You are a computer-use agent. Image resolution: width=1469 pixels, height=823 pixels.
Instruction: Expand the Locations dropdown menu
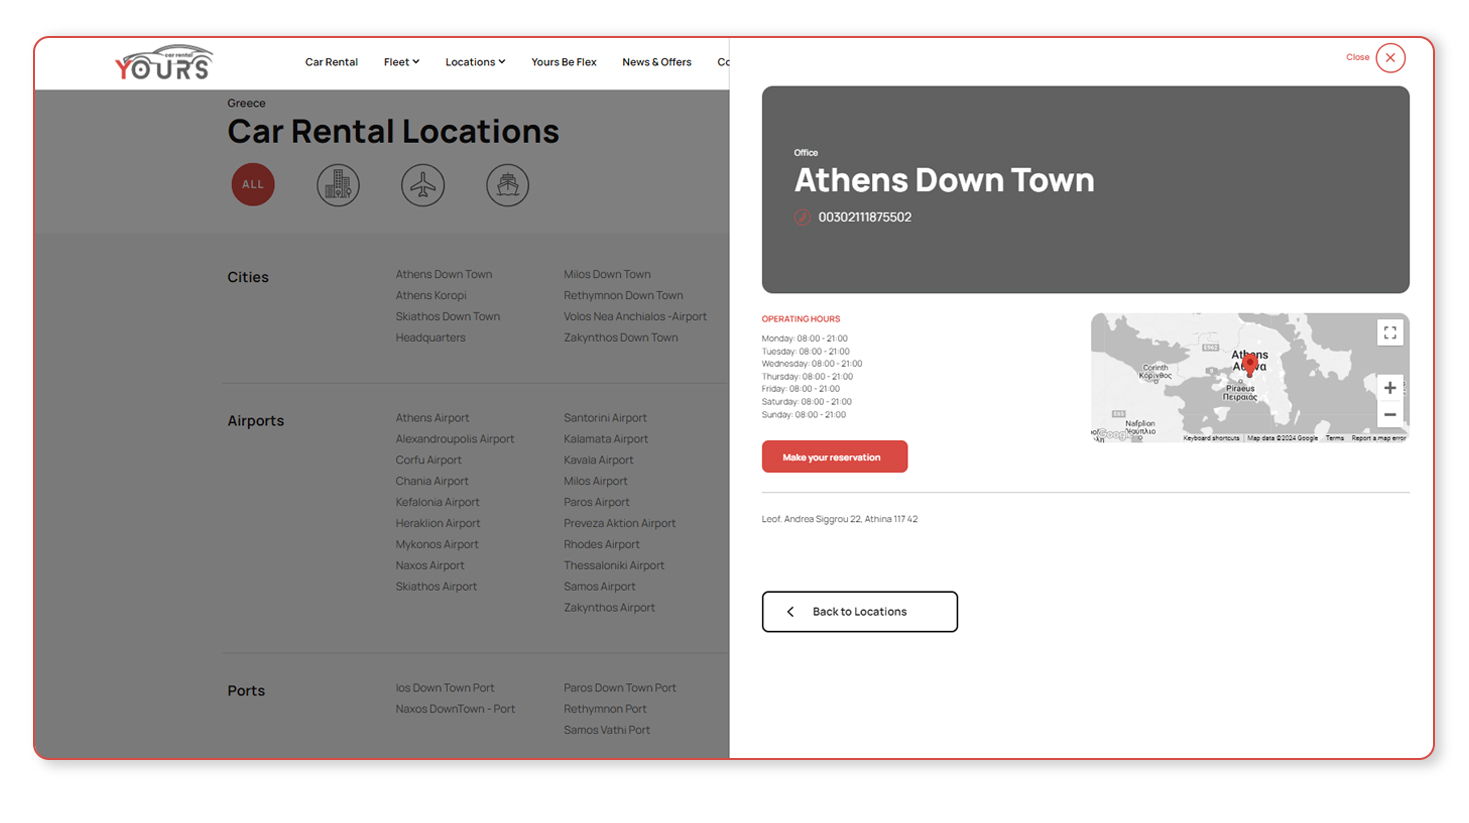point(475,62)
